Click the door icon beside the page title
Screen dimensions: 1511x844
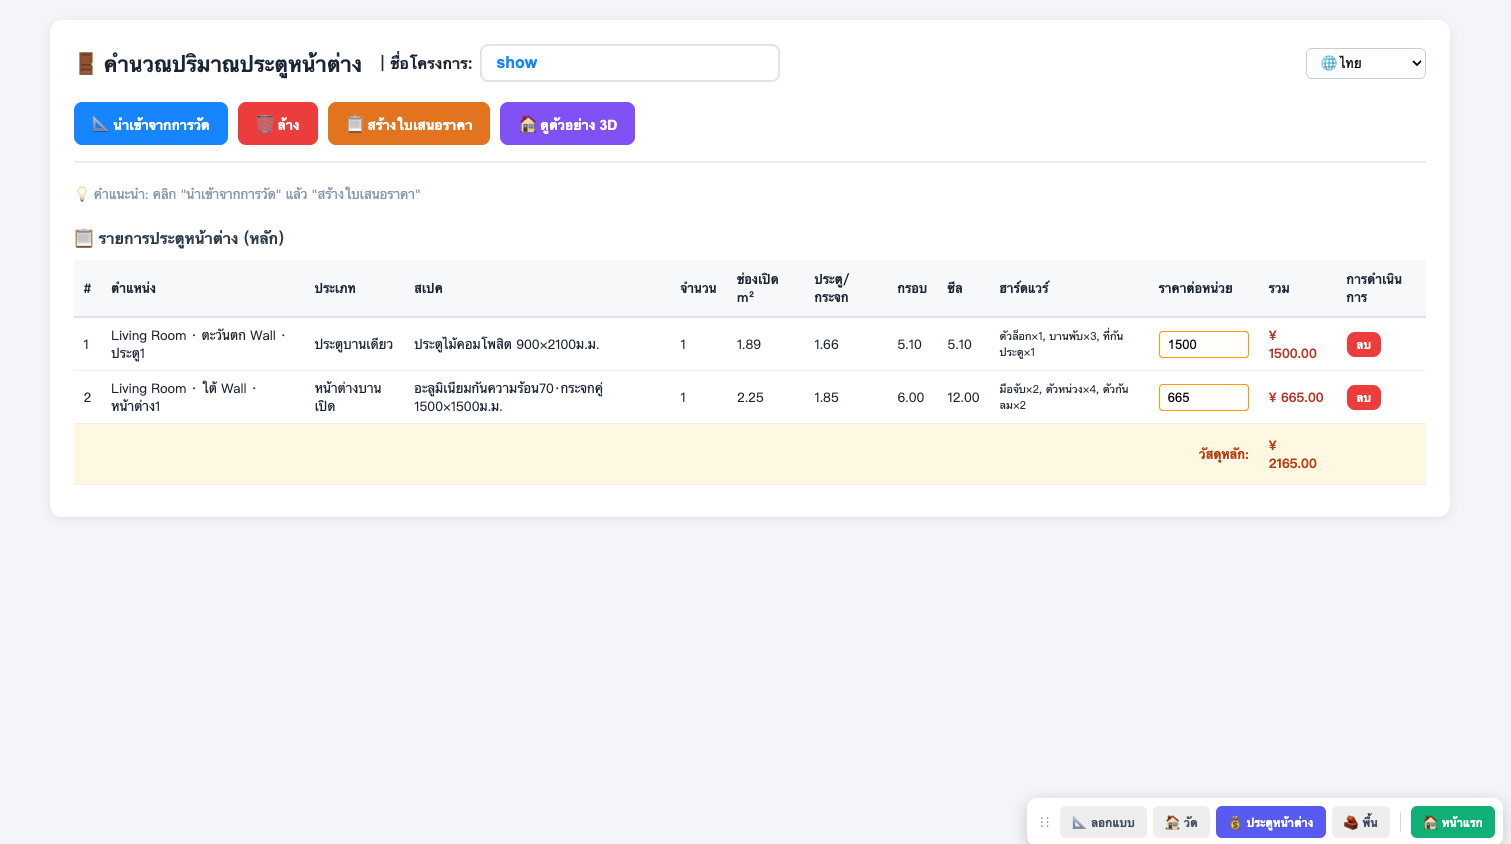pyautogui.click(x=86, y=64)
